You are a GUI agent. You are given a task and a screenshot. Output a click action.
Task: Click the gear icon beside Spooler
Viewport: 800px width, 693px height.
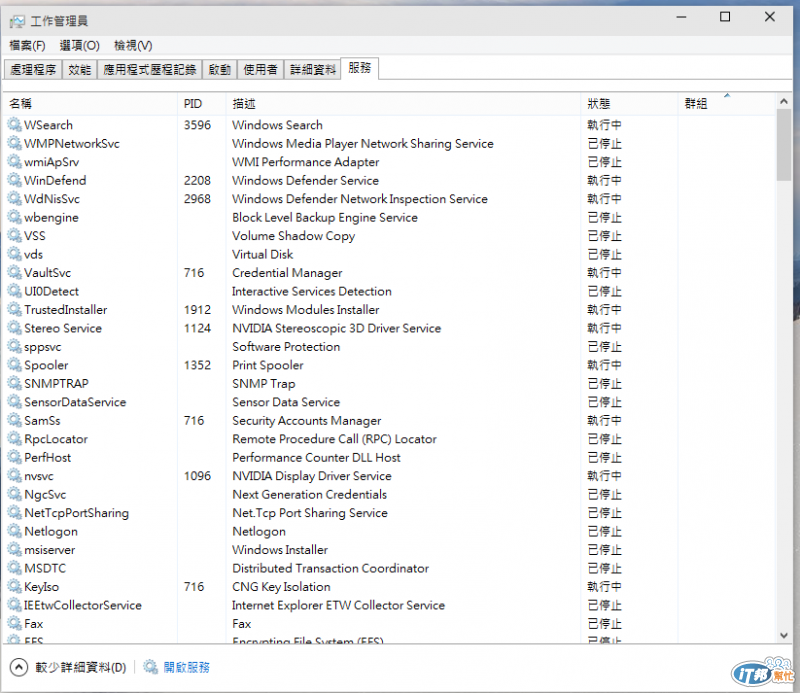tap(14, 365)
